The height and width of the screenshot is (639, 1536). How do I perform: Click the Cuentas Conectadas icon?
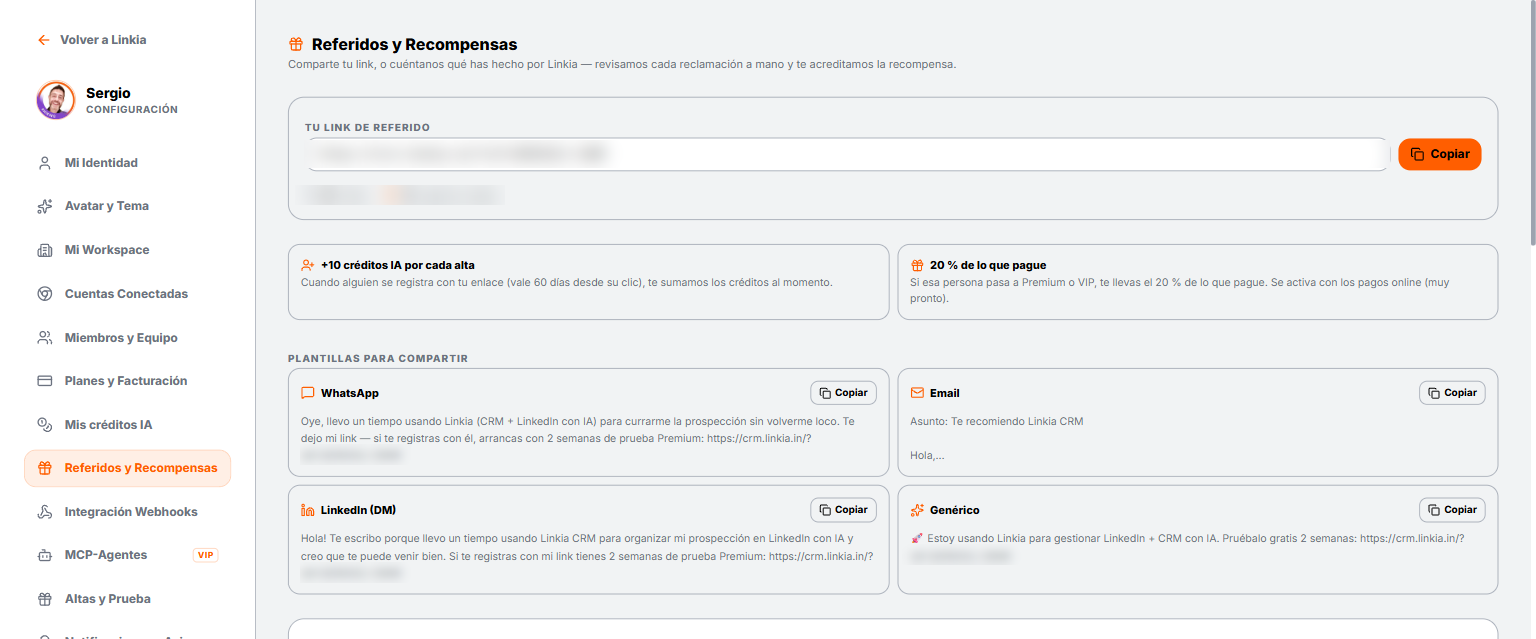pos(44,294)
